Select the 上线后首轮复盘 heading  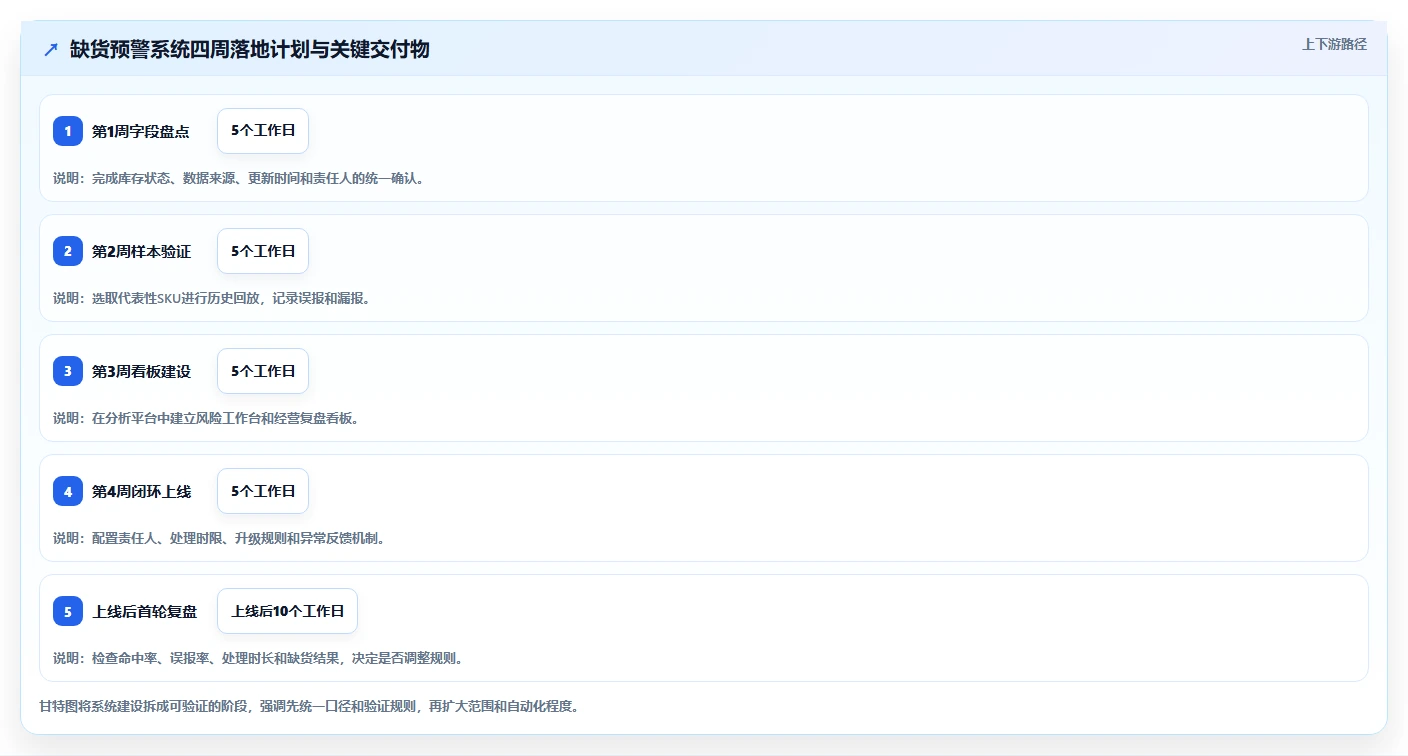[x=145, y=611]
